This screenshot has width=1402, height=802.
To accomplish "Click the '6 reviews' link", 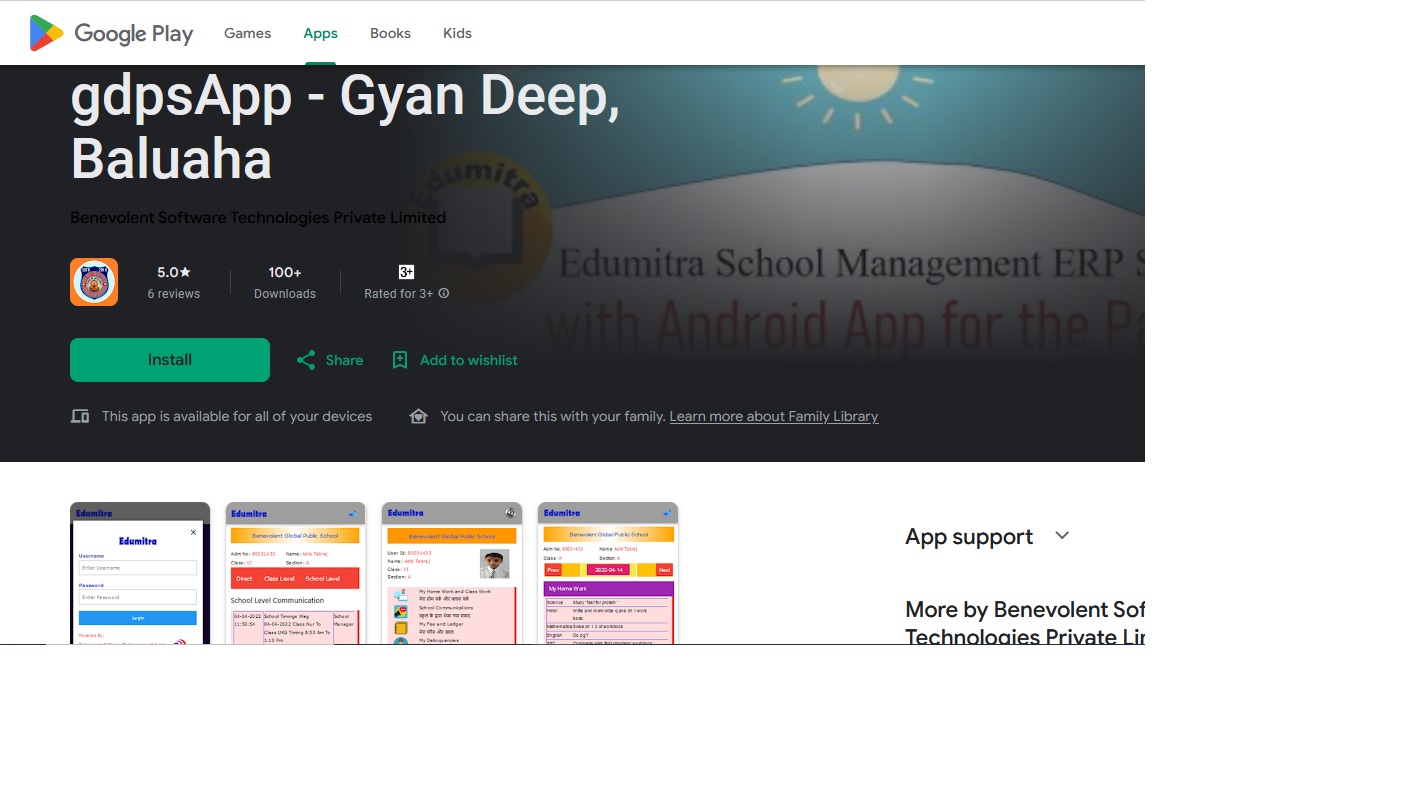I will click(173, 293).
